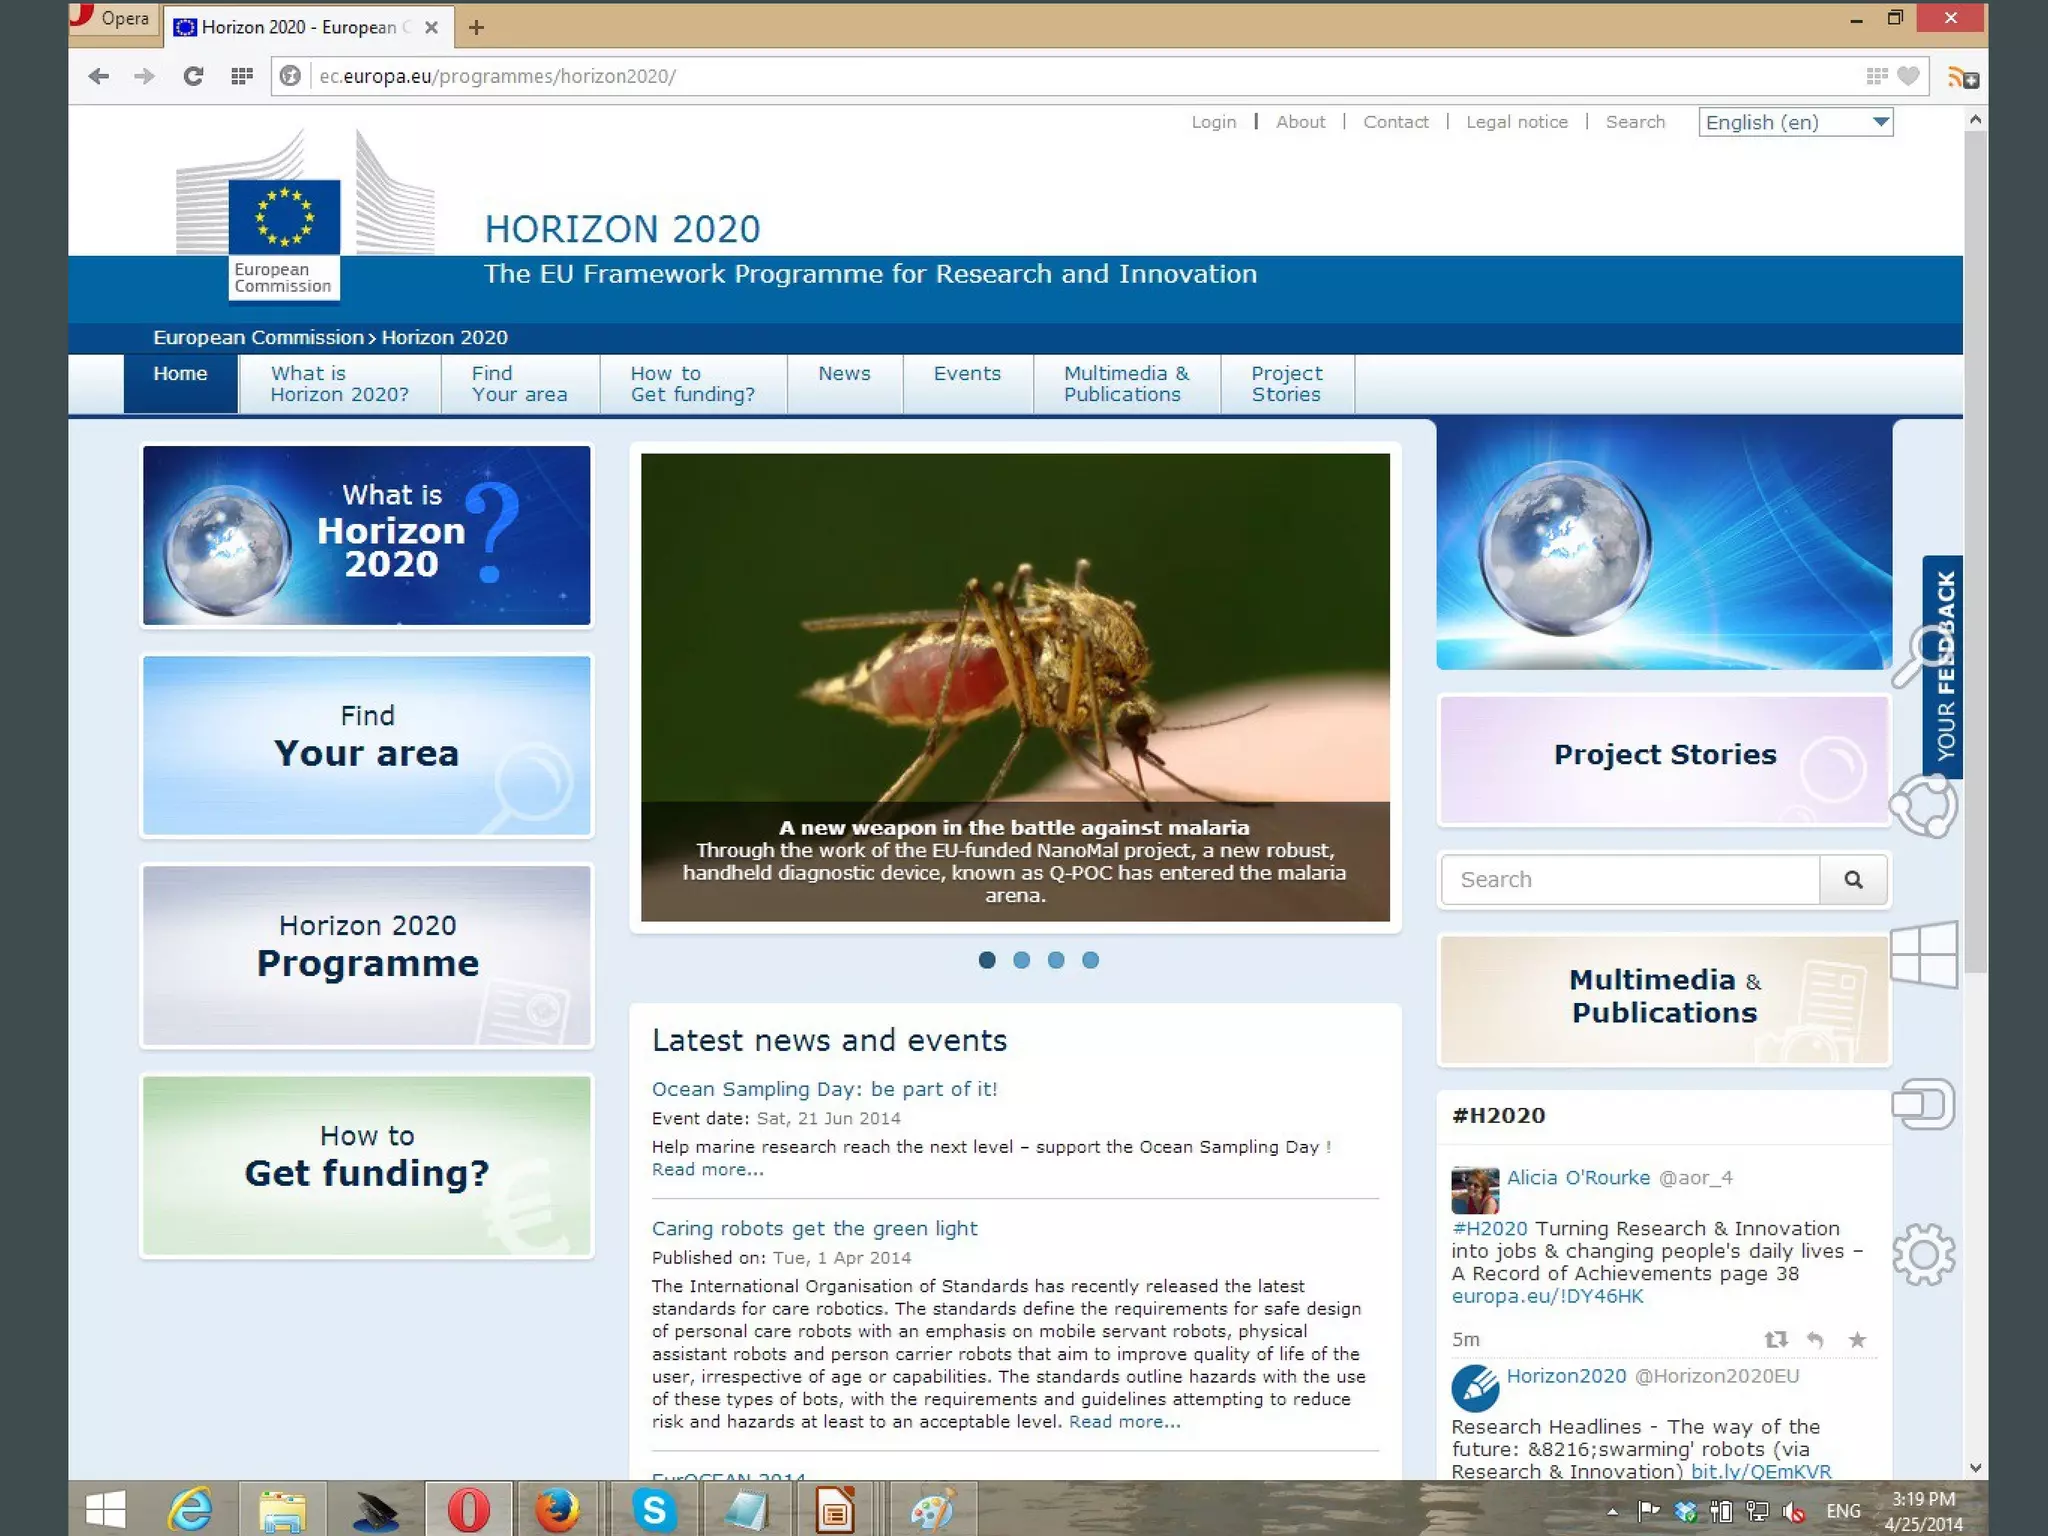Screen dimensions: 2048x1536
Task: Select the third carousel slide dot
Action: pos(1056,960)
